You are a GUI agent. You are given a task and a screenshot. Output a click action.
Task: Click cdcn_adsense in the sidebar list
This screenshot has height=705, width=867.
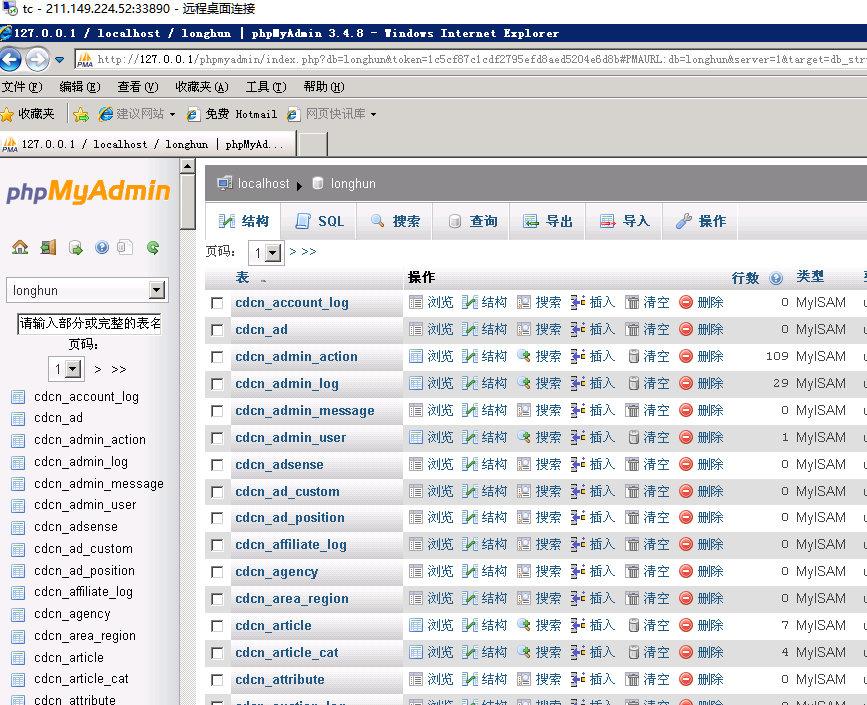[x=76, y=527]
